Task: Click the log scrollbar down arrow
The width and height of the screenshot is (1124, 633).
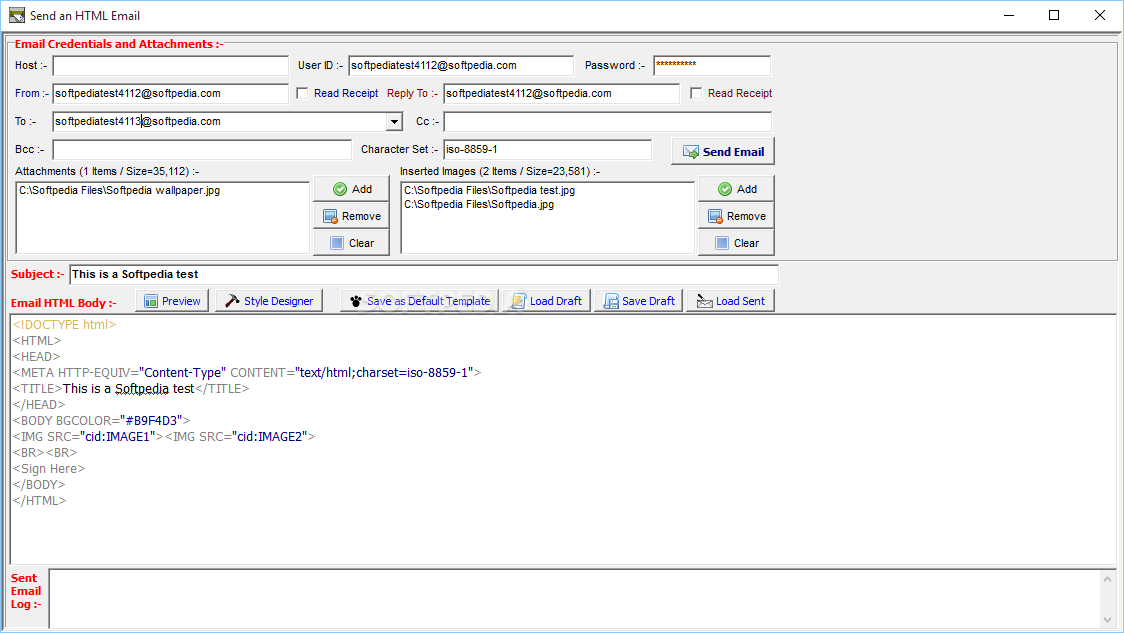Action: point(1108,620)
